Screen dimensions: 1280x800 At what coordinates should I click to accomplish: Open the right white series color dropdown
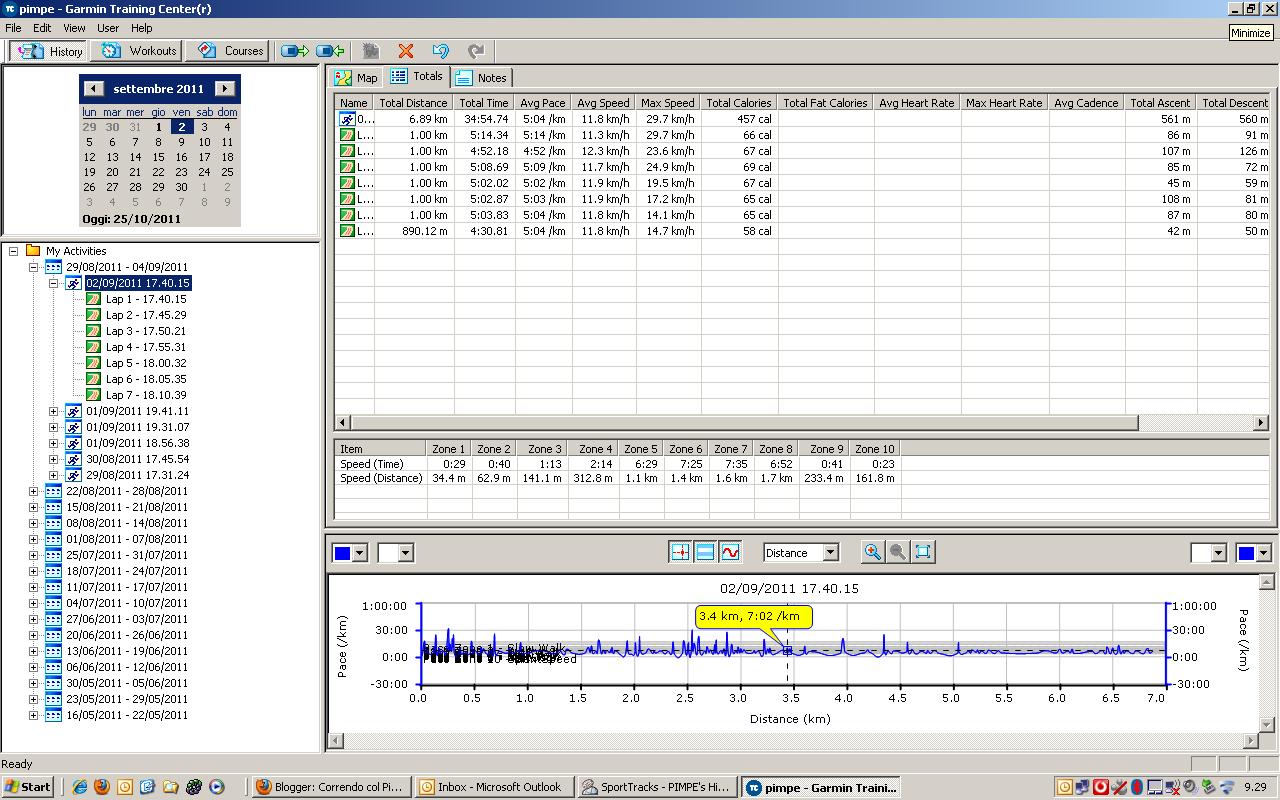click(x=1218, y=552)
